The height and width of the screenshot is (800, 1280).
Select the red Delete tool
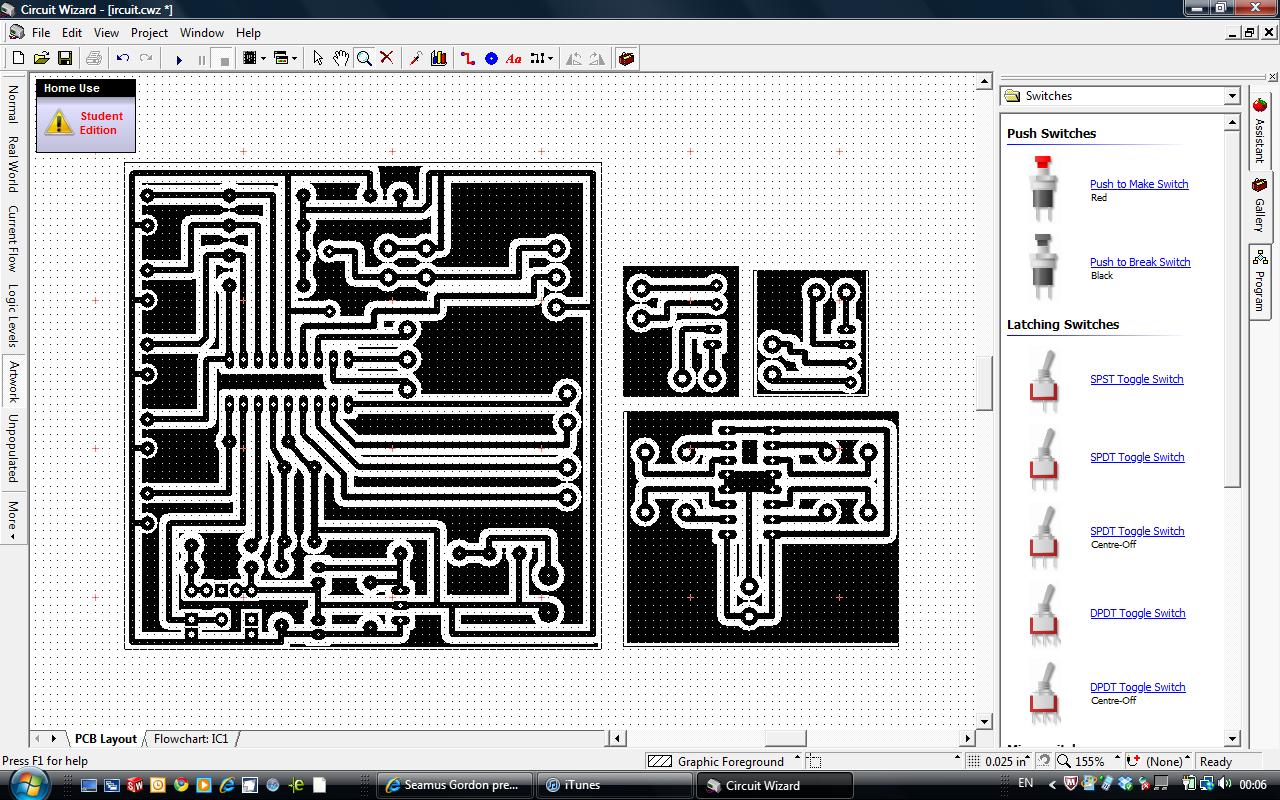tap(386, 58)
